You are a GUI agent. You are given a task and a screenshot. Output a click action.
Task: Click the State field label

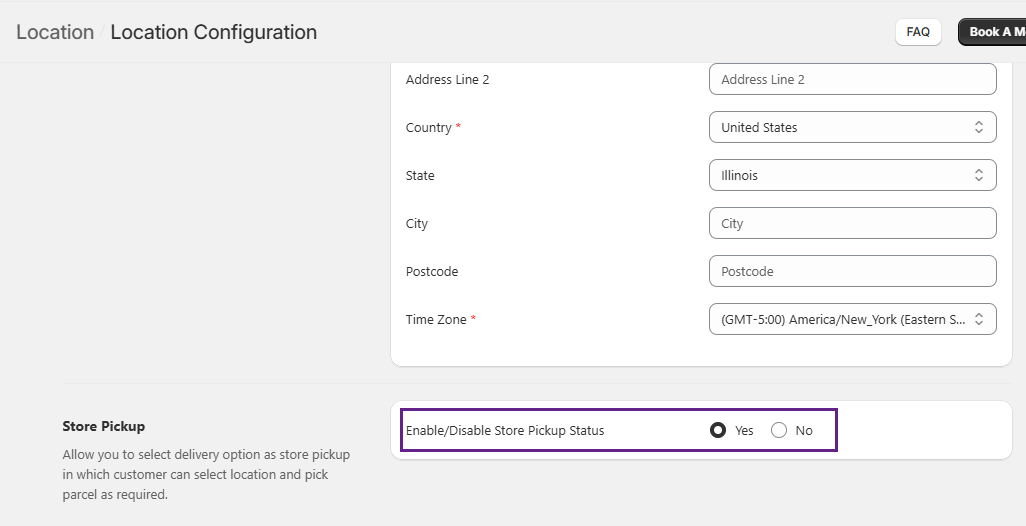coord(420,176)
